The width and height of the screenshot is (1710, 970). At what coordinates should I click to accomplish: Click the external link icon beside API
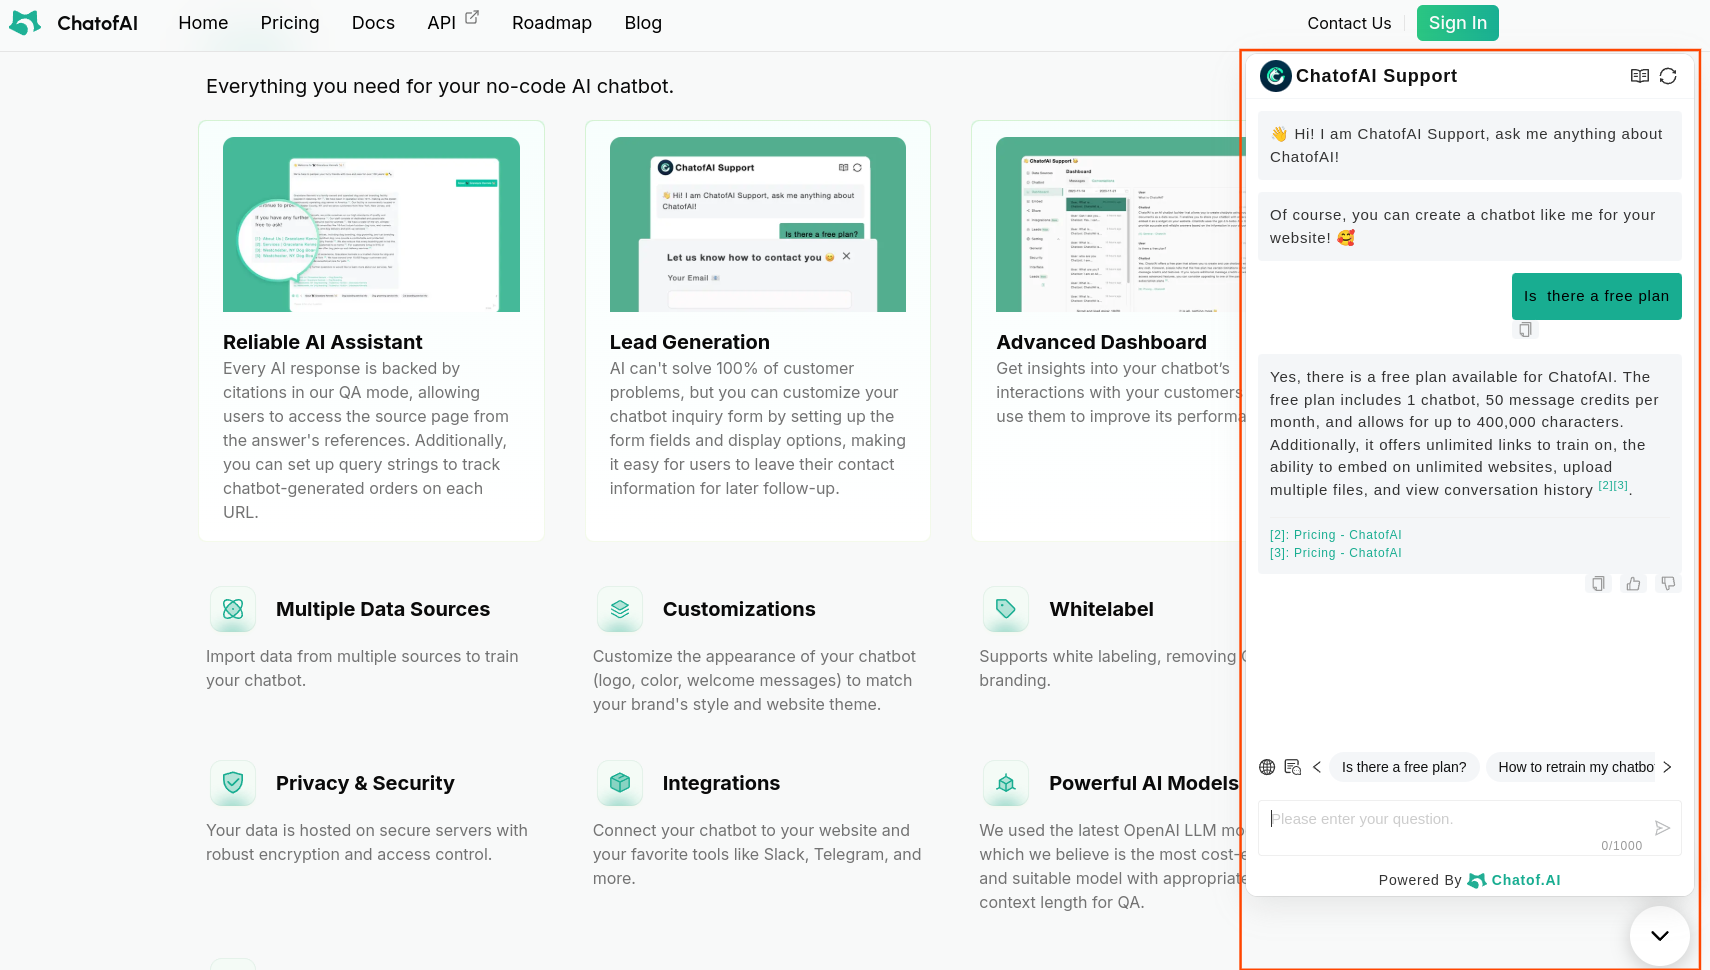pyautogui.click(x=472, y=17)
